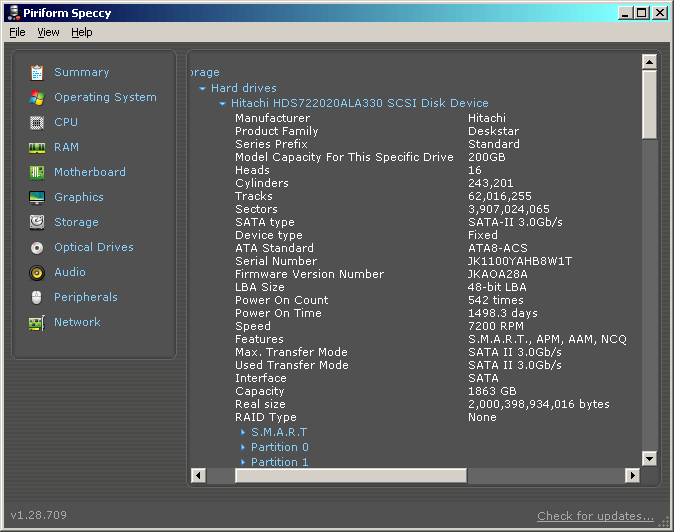The height and width of the screenshot is (532, 674).
Task: Click the Power On Count row label
Action: click(x=282, y=300)
